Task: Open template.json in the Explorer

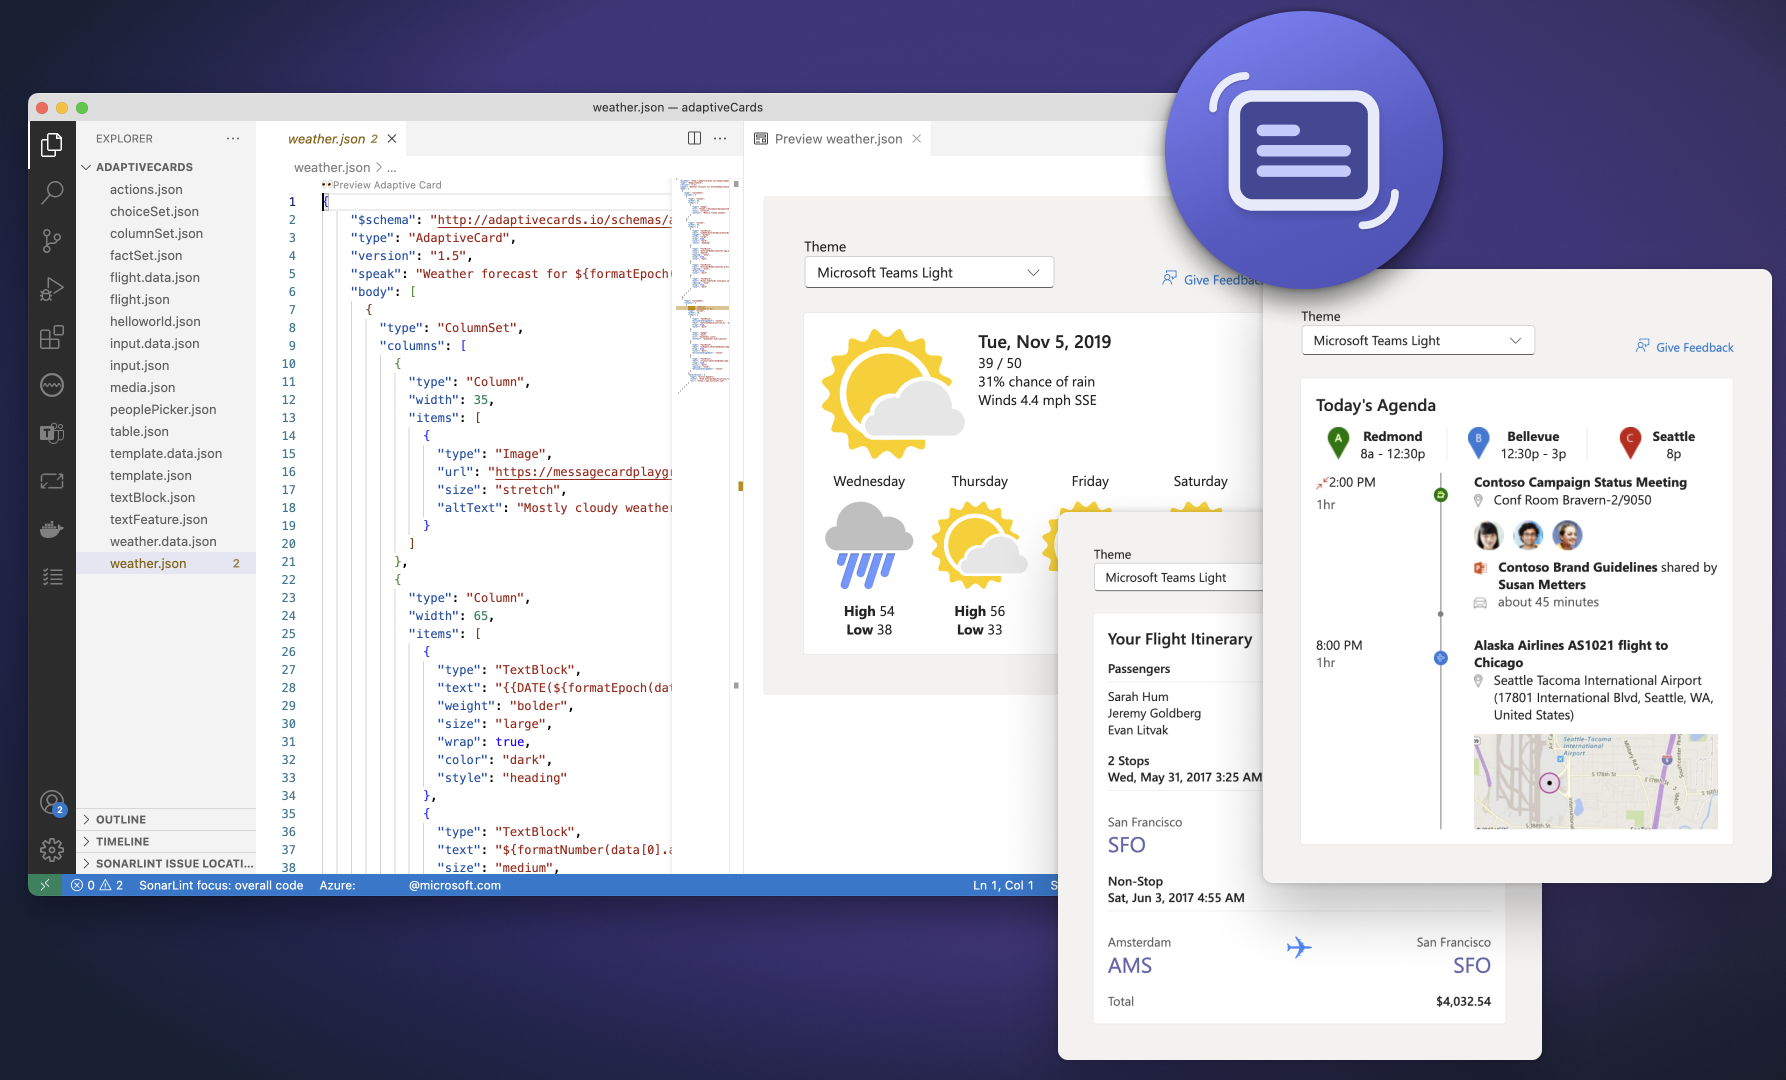Action: (166, 475)
